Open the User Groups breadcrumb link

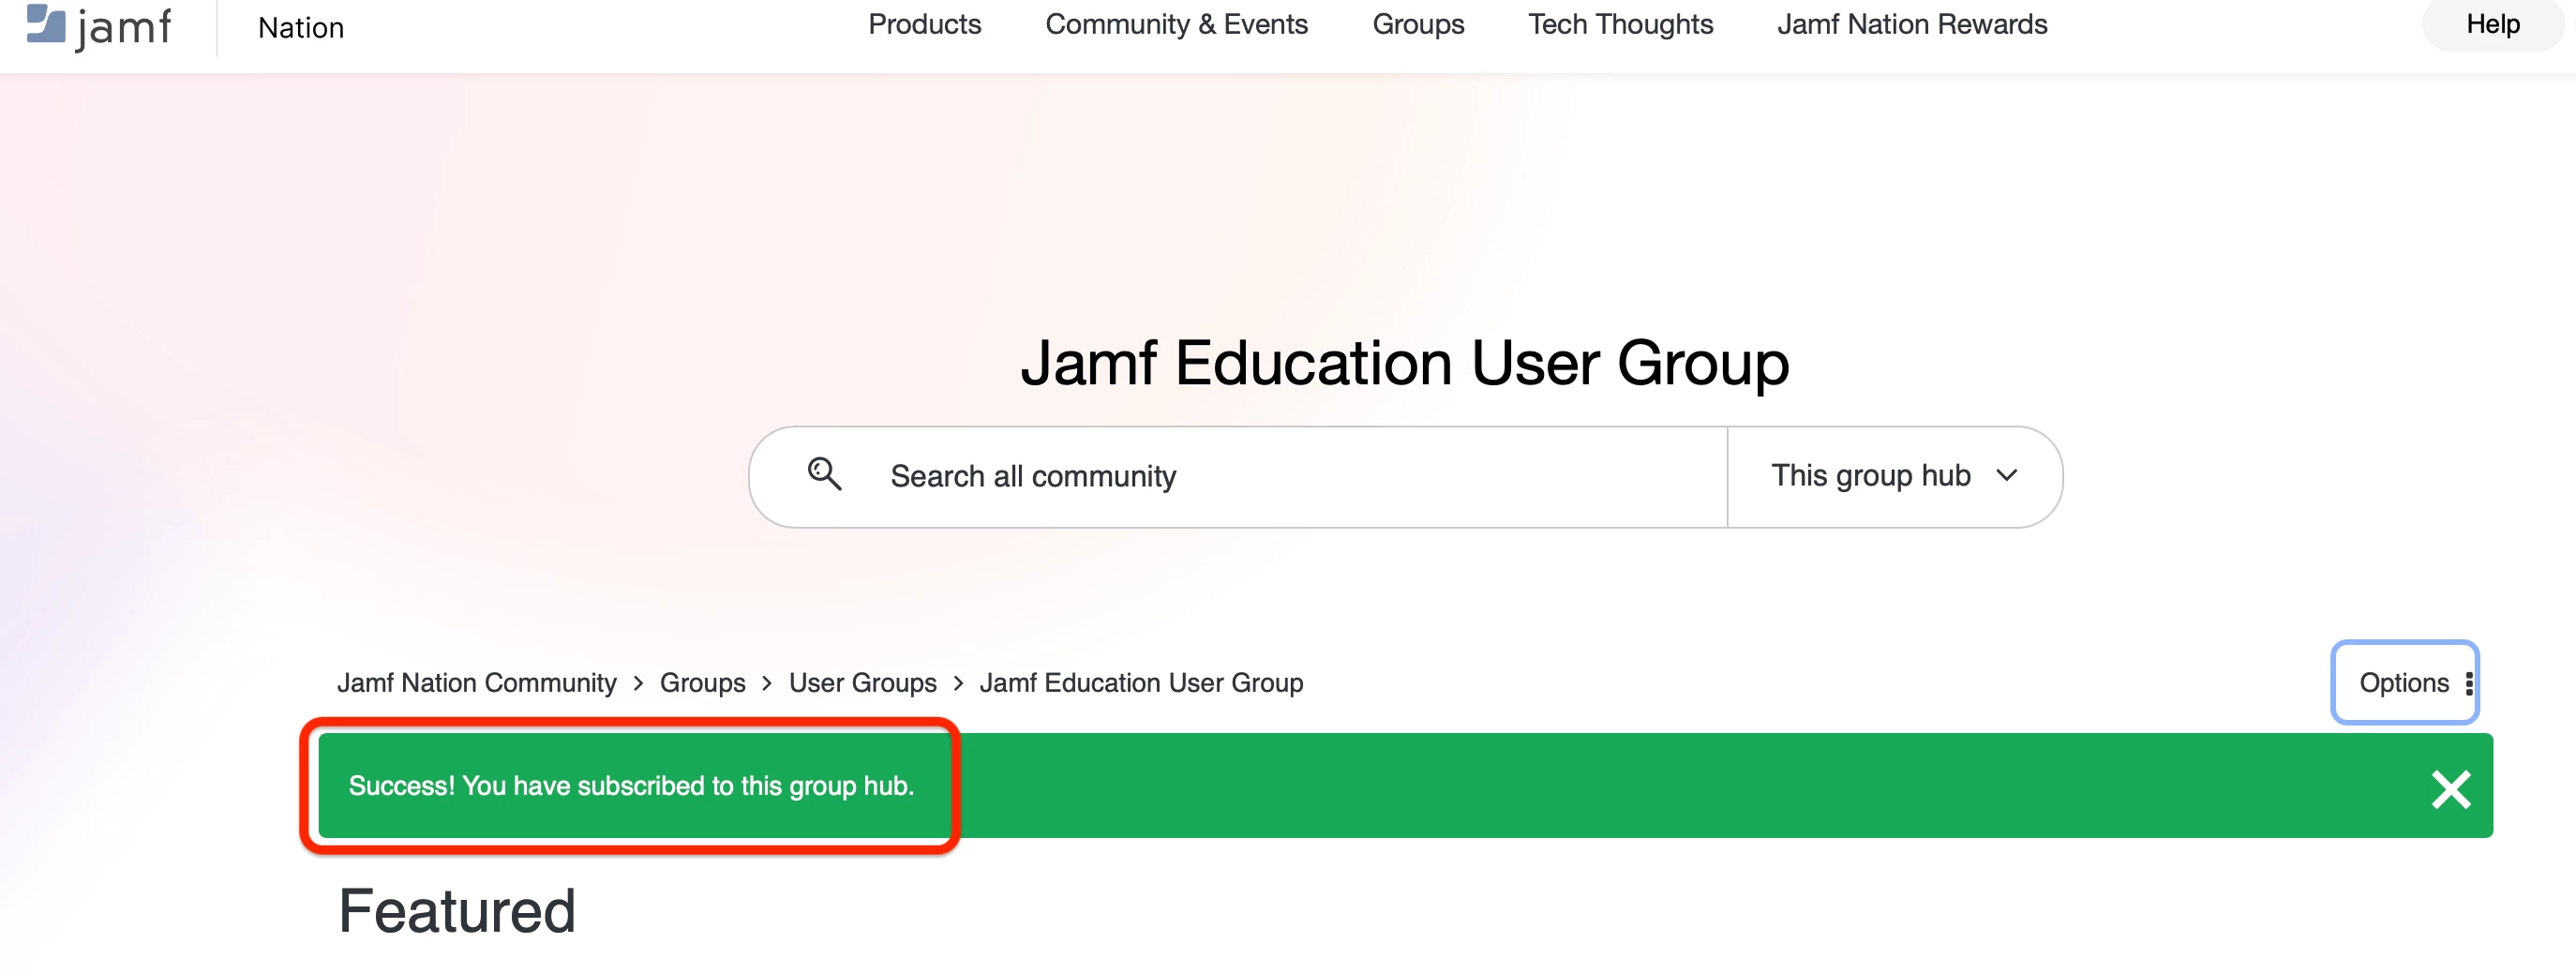point(862,683)
